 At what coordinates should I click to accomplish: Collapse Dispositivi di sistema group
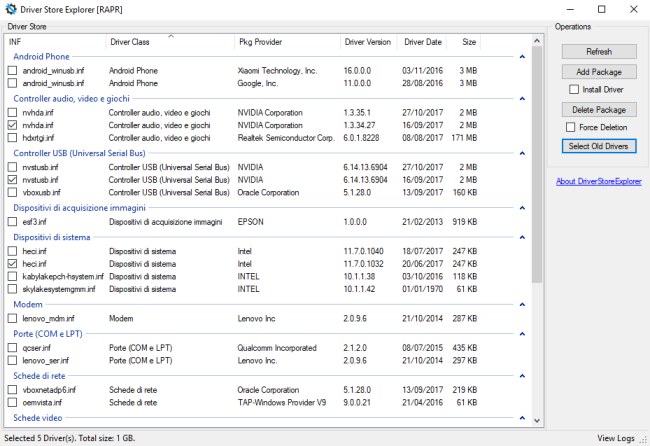tap(522, 237)
